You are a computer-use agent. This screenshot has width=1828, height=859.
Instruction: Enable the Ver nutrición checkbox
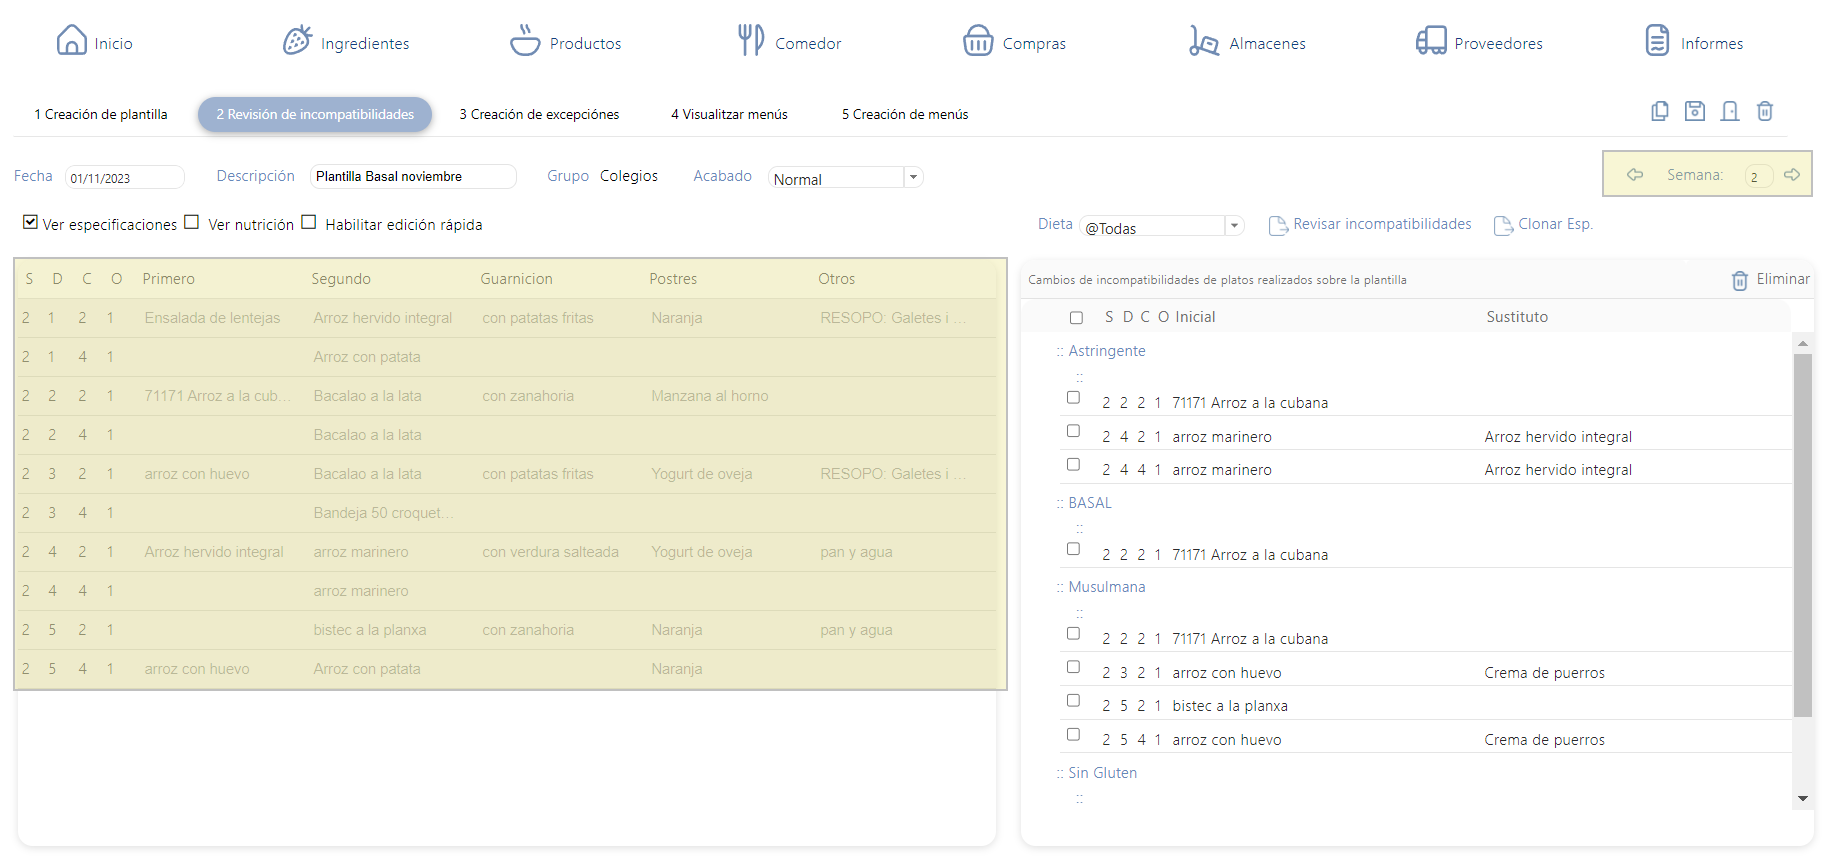tap(192, 223)
